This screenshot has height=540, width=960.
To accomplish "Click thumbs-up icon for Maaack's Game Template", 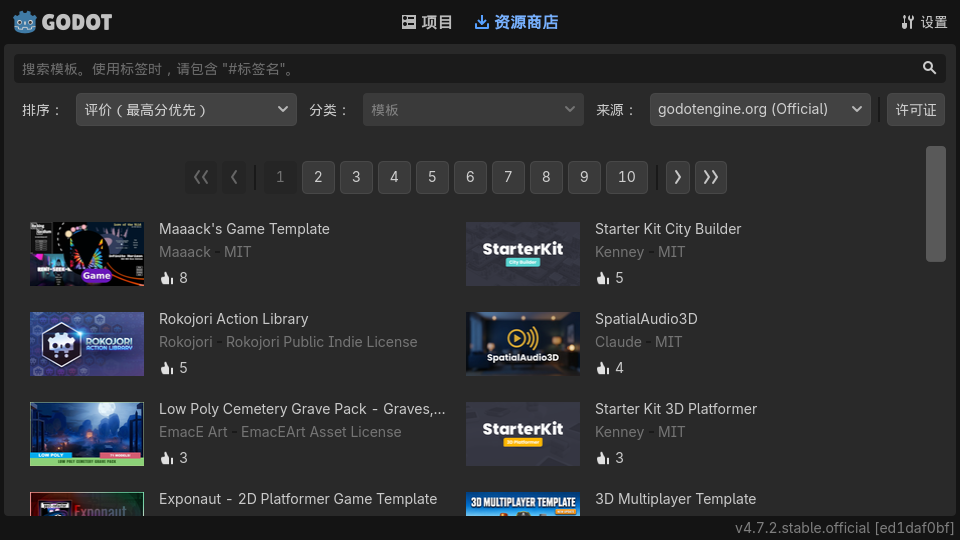I will pyautogui.click(x=167, y=278).
